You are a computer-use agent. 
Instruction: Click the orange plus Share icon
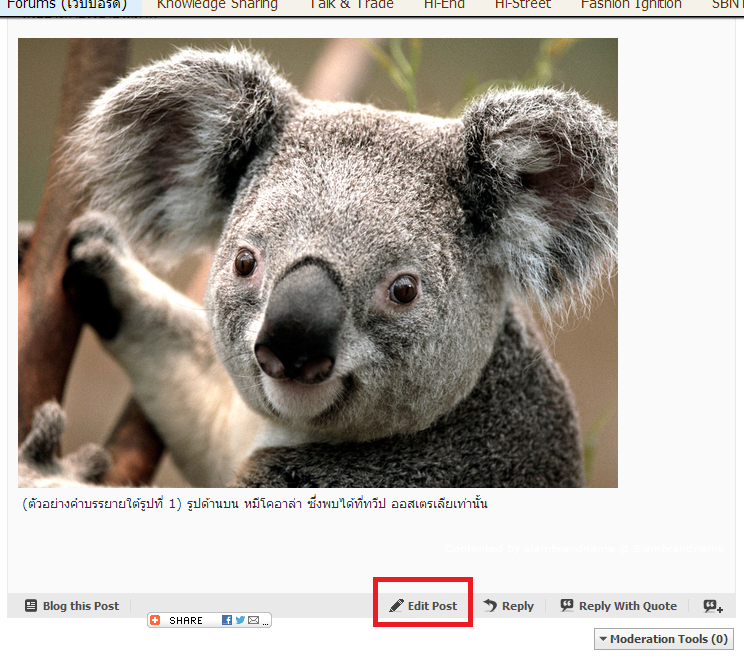tap(155, 621)
